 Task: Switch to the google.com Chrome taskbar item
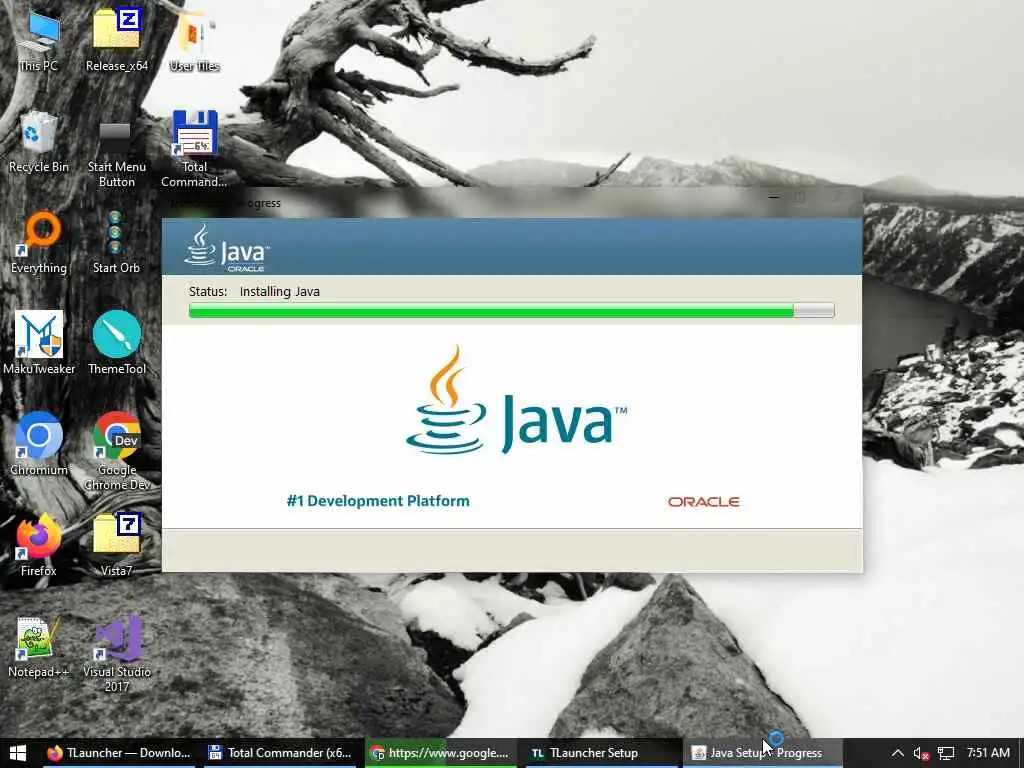(439, 753)
